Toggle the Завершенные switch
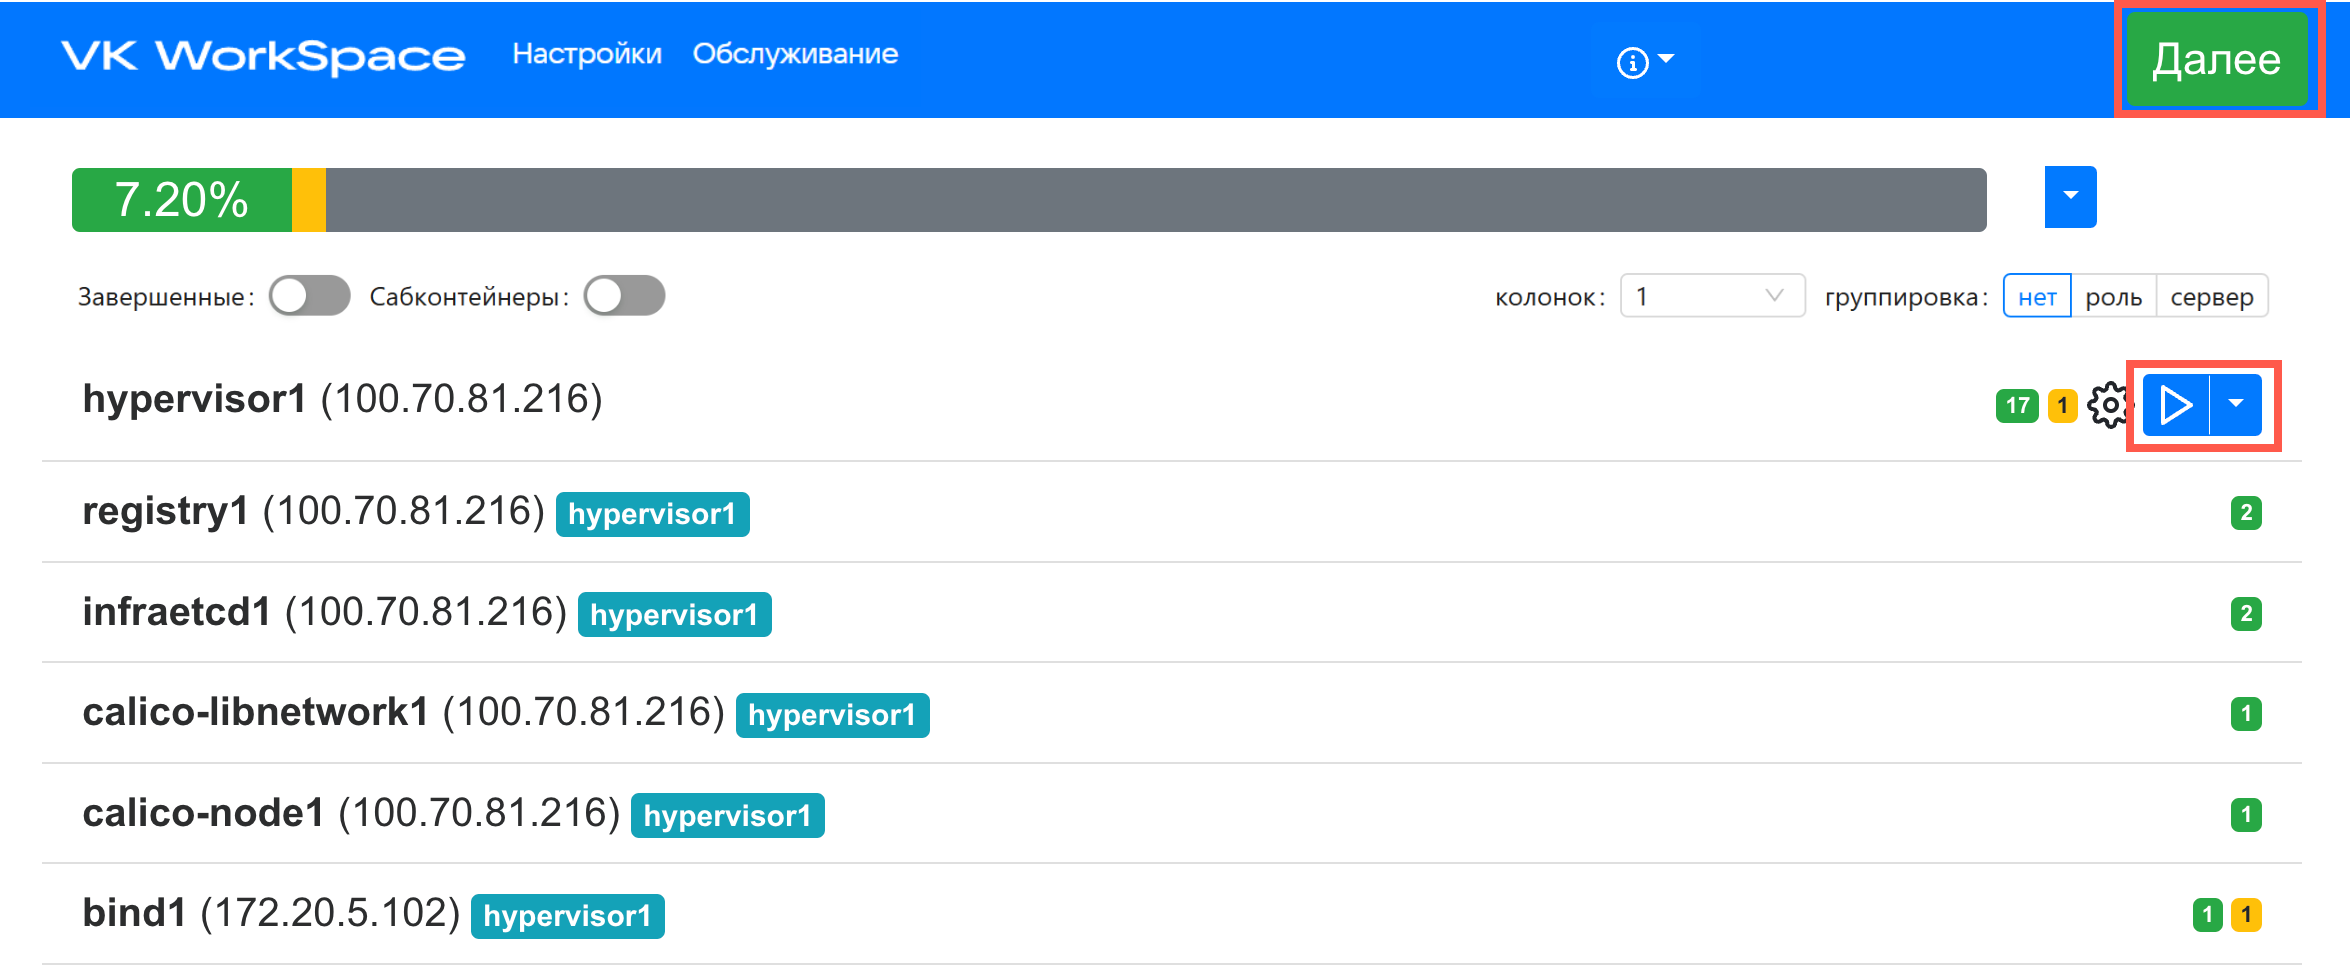The image size is (2350, 967). 310,296
